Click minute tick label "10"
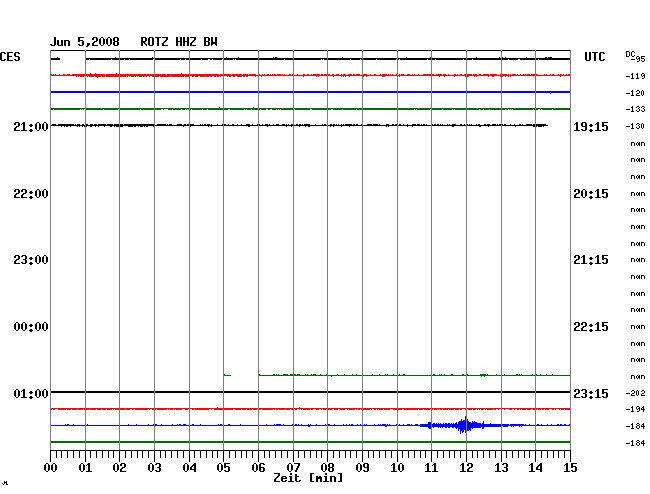Image resolution: width=650 pixels, height=494 pixels. pyautogui.click(x=397, y=468)
